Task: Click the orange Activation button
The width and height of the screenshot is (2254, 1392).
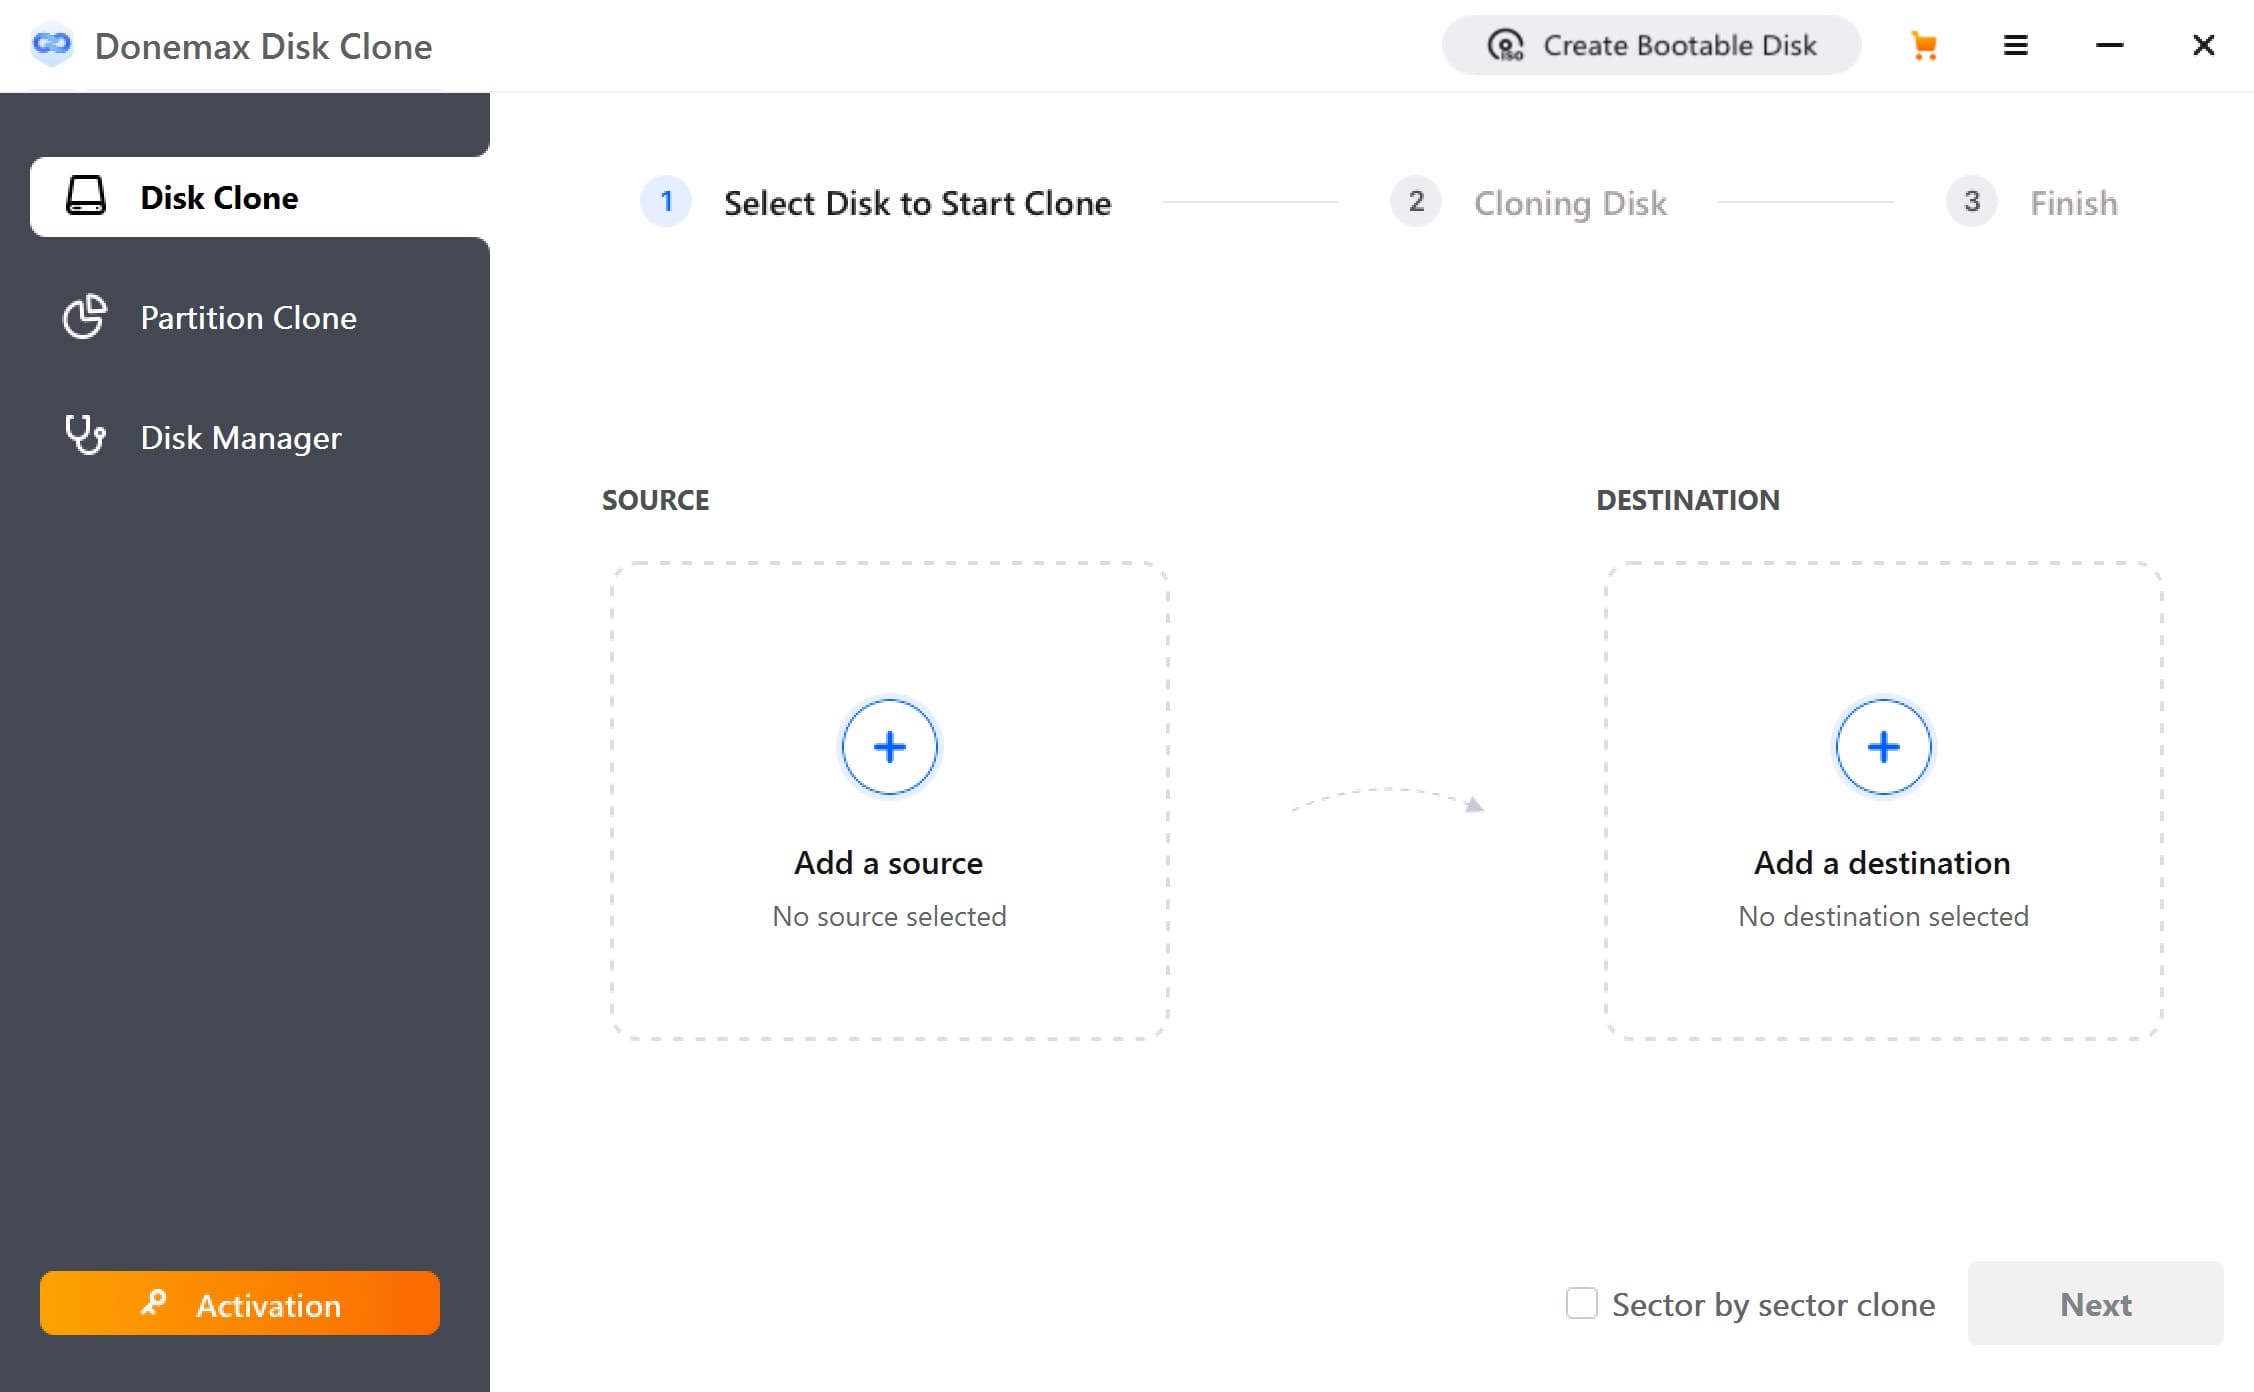Action: (x=240, y=1303)
